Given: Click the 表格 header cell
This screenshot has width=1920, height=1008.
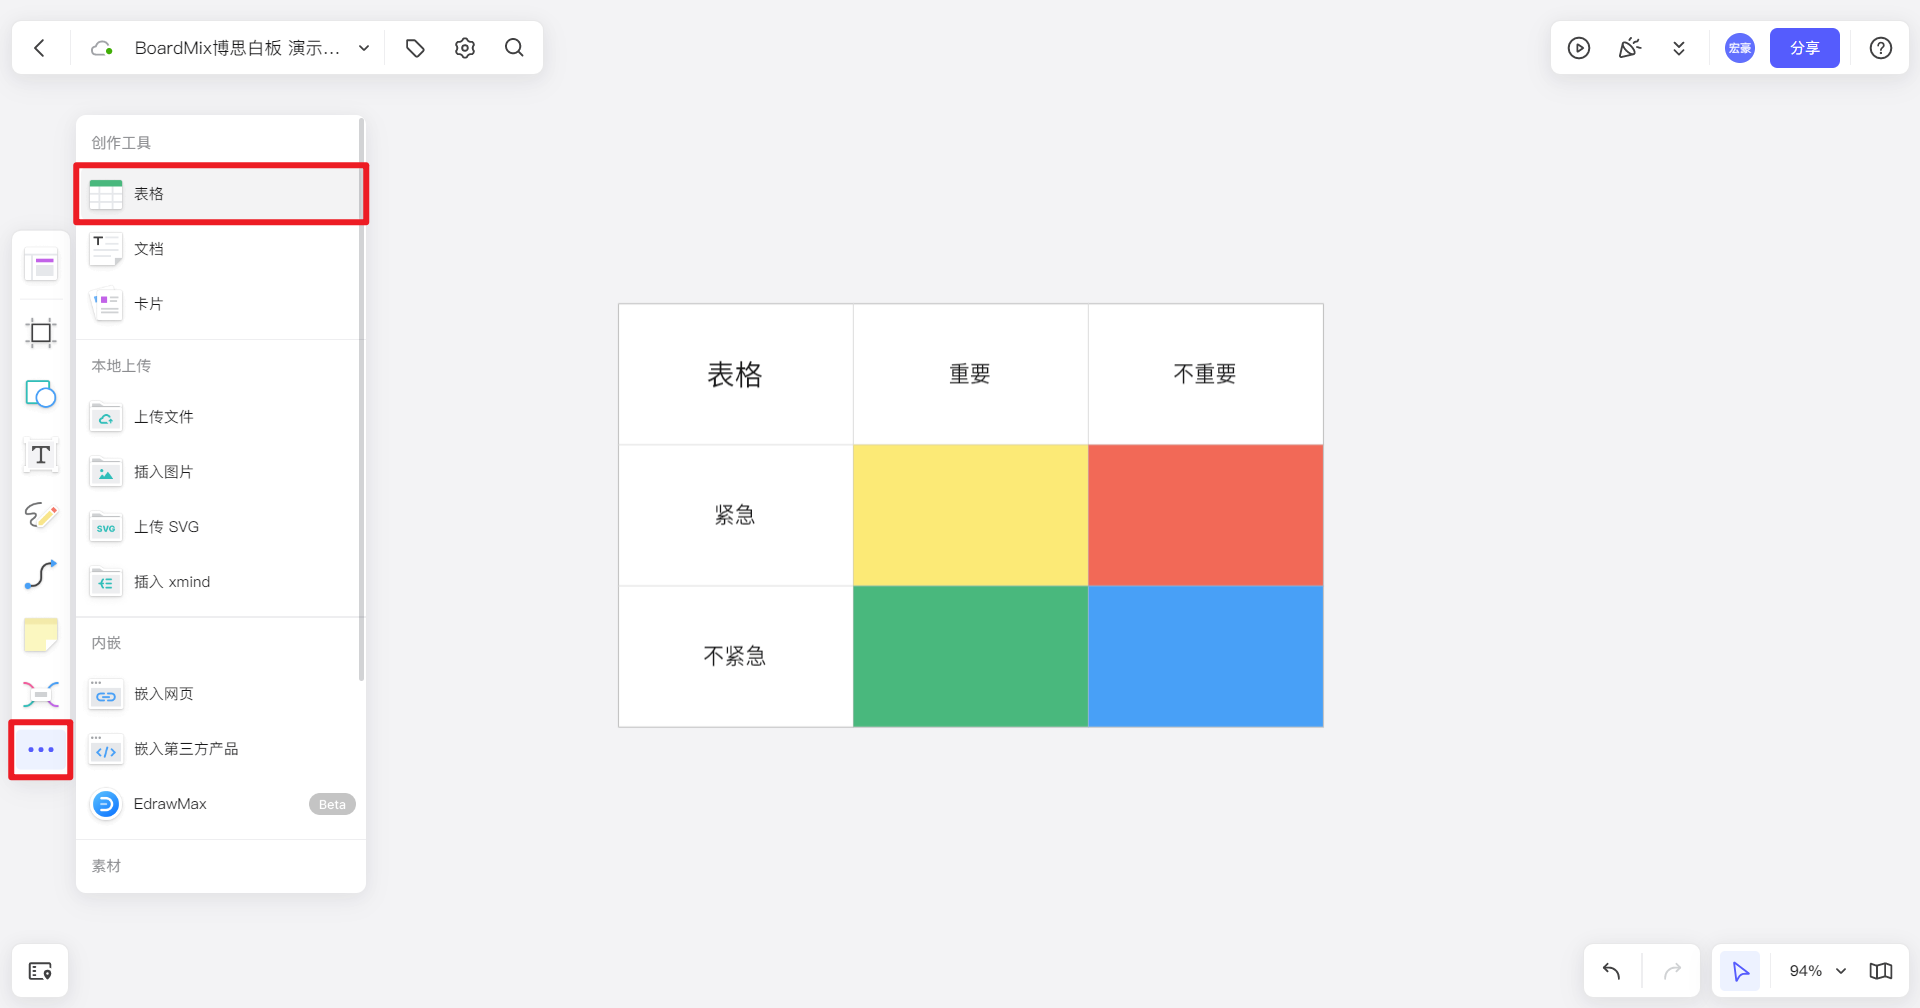Looking at the screenshot, I should pyautogui.click(x=735, y=374).
